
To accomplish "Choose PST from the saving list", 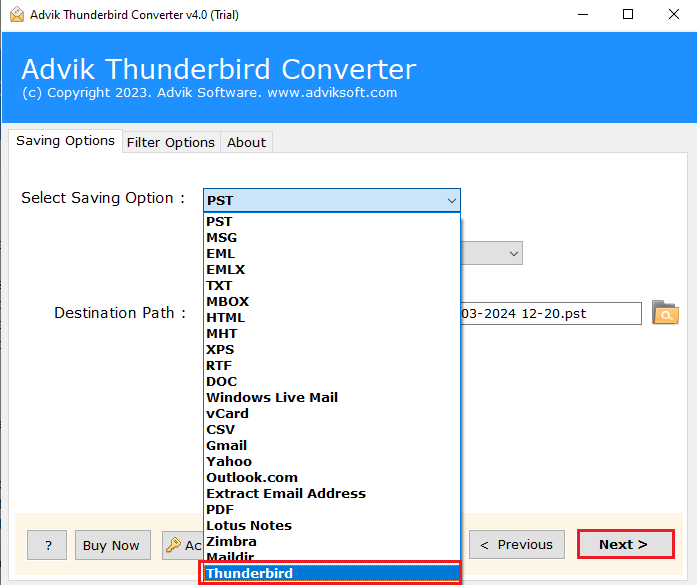I will point(332,221).
